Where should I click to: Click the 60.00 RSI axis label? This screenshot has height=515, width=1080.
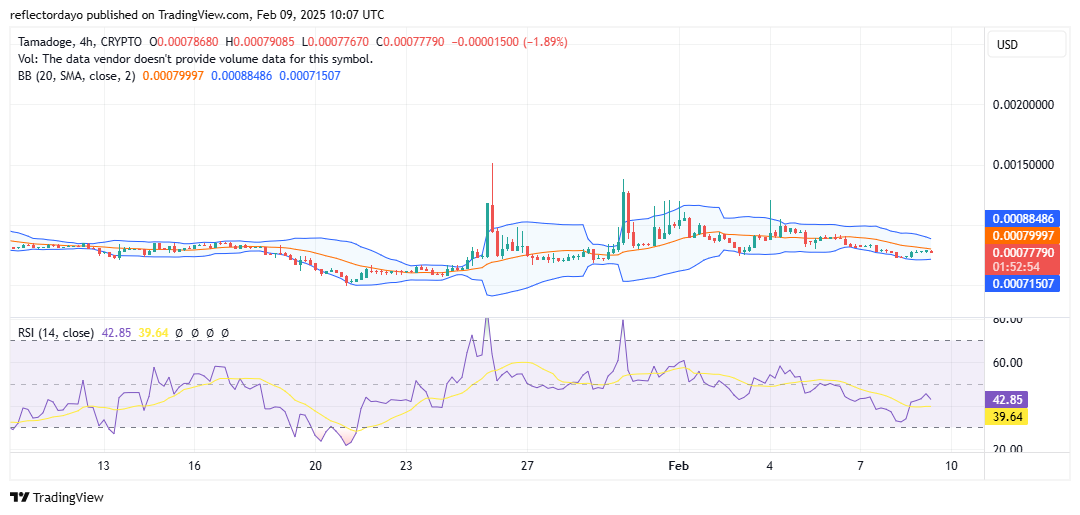(x=1008, y=363)
